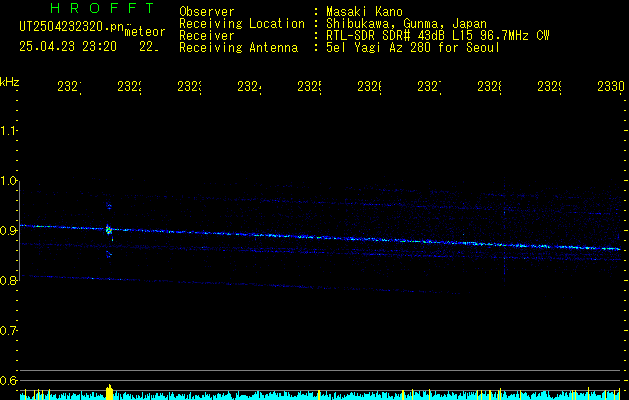Click the Observer label
Image resolution: width=629 pixels, height=400 pixels.
pos(207,11)
